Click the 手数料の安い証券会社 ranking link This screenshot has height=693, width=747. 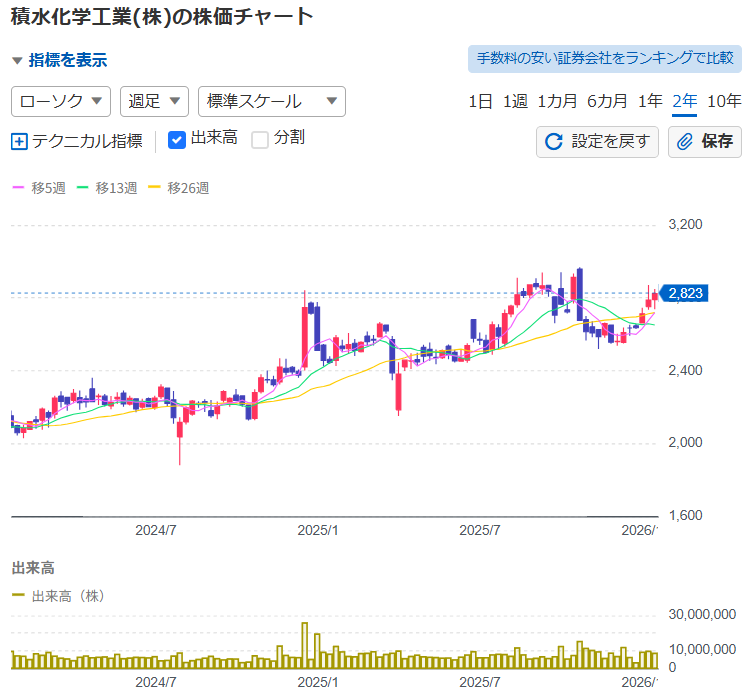(604, 59)
